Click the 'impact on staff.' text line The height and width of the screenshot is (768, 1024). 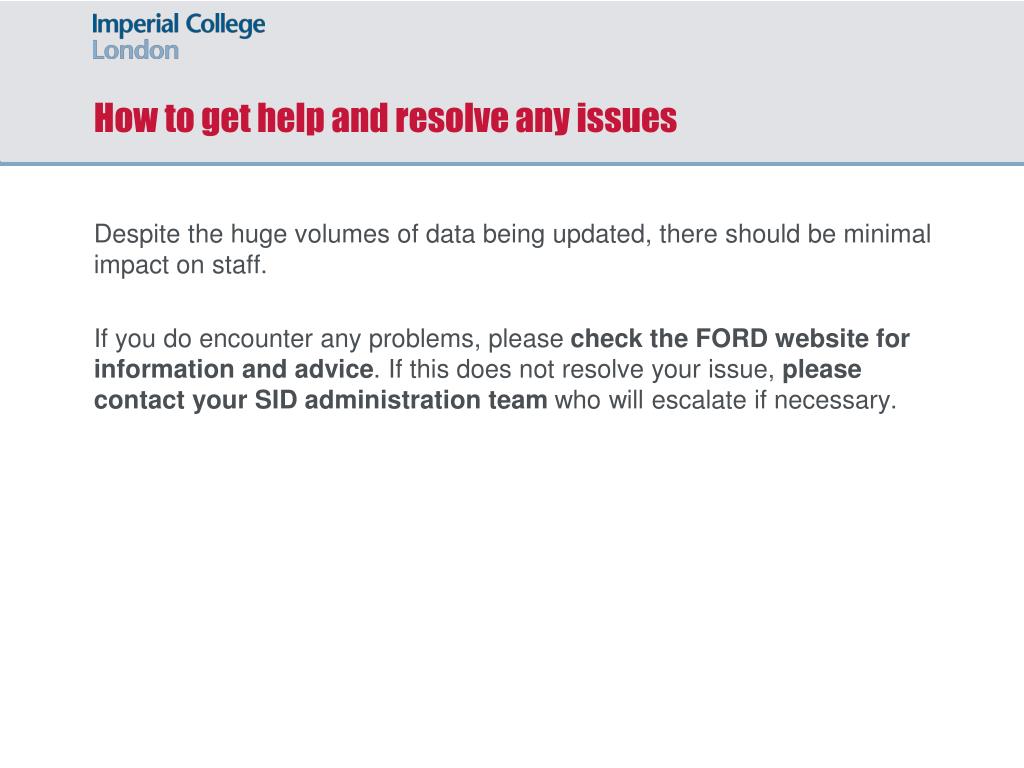(x=180, y=265)
